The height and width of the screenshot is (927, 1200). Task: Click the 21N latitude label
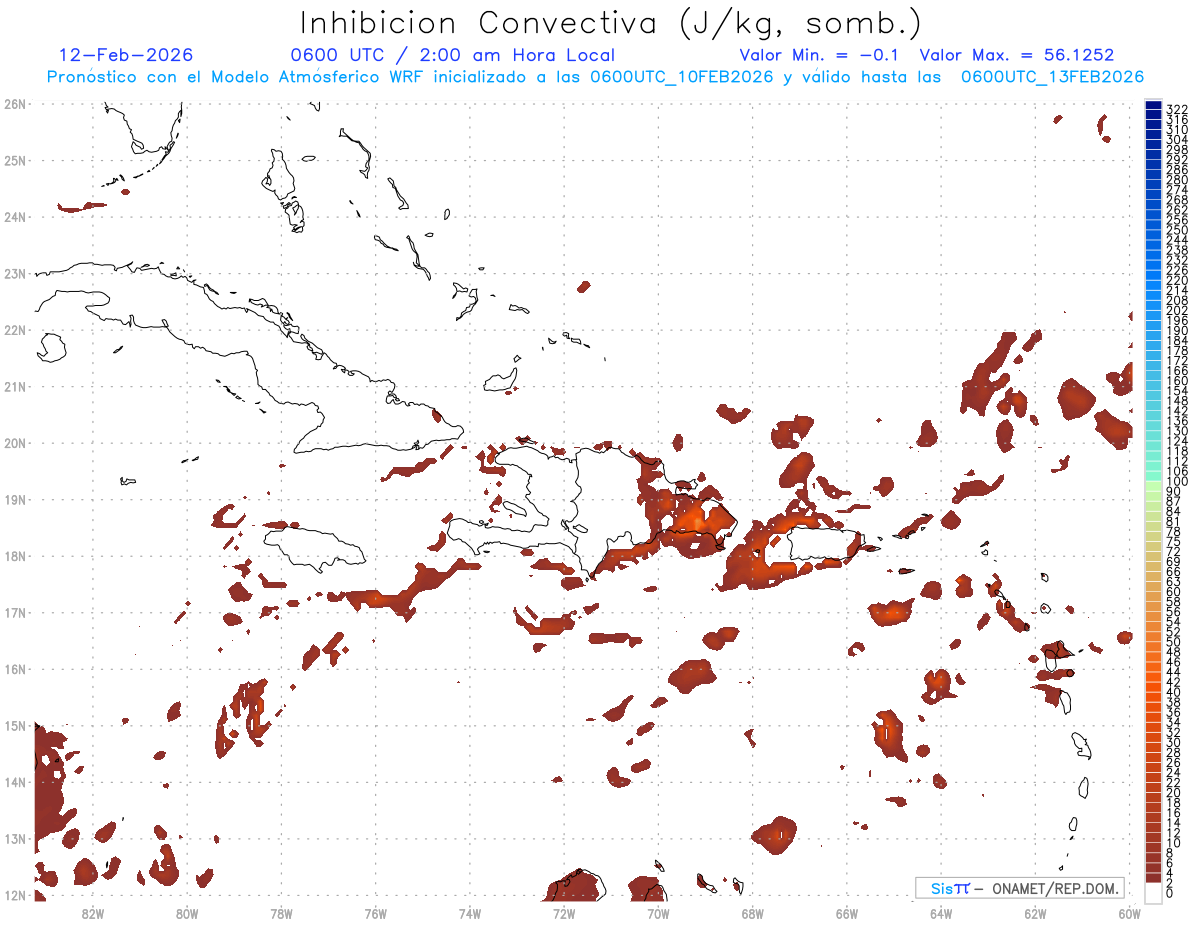[15, 386]
